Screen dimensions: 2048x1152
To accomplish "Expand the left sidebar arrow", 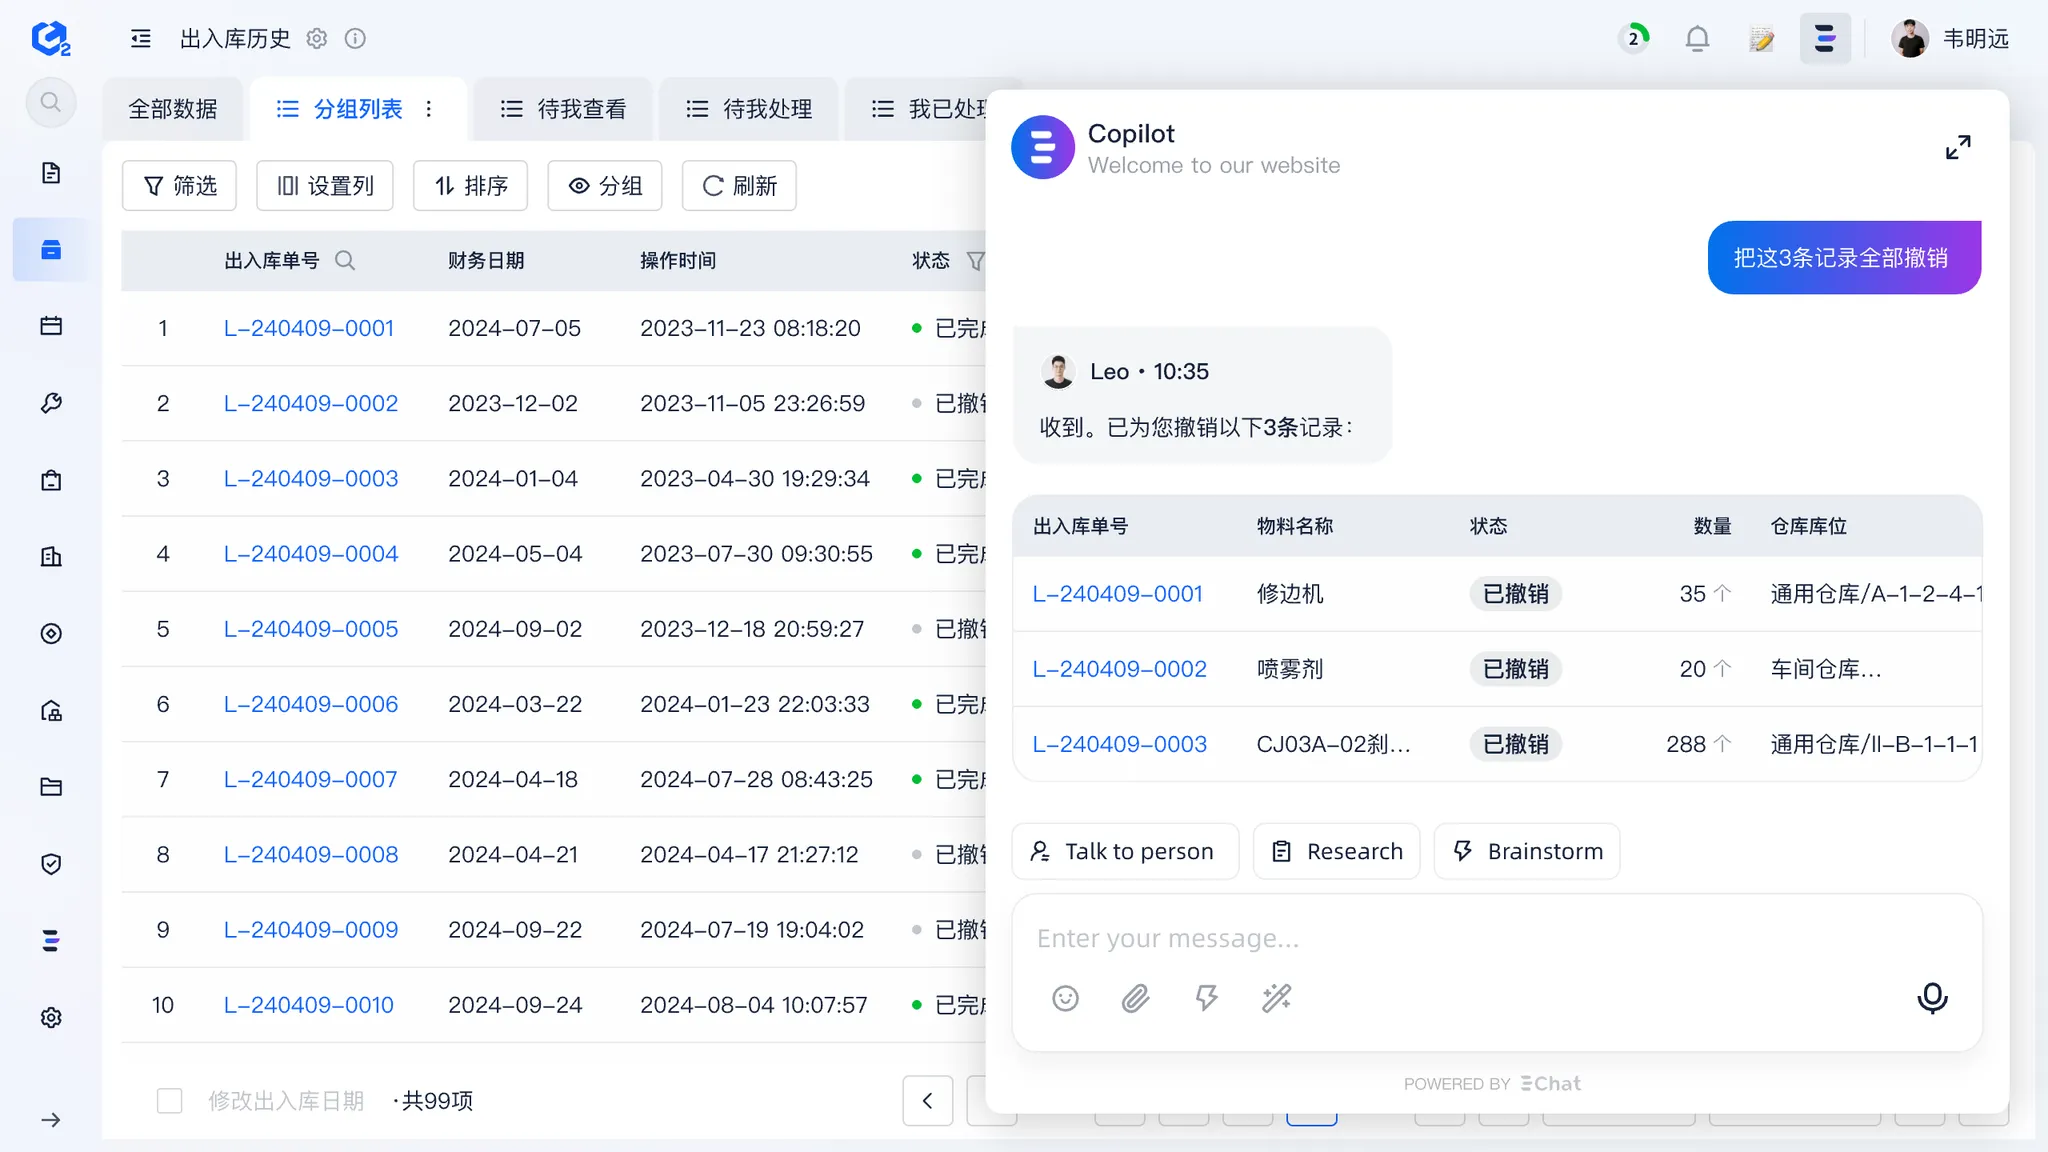I will coord(51,1120).
